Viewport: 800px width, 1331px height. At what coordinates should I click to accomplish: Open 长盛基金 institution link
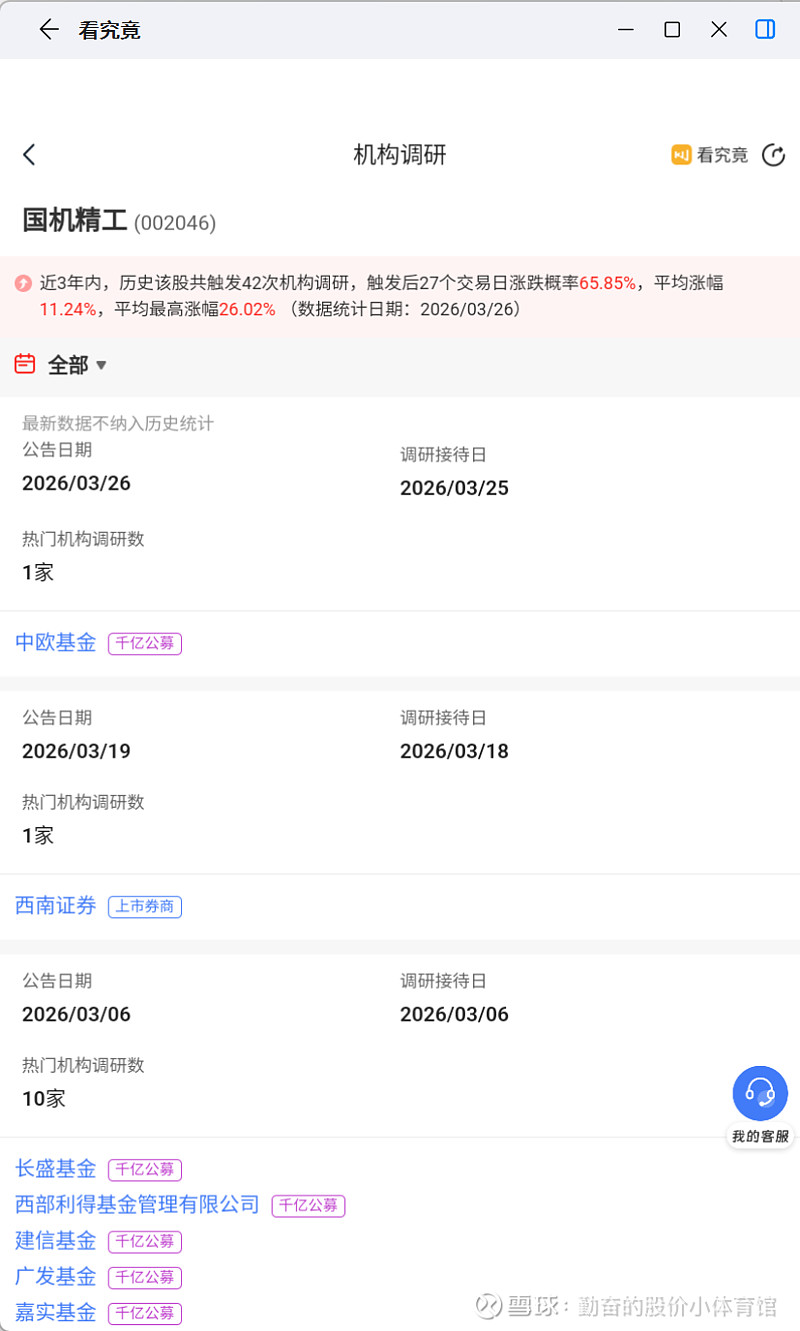pos(56,1168)
